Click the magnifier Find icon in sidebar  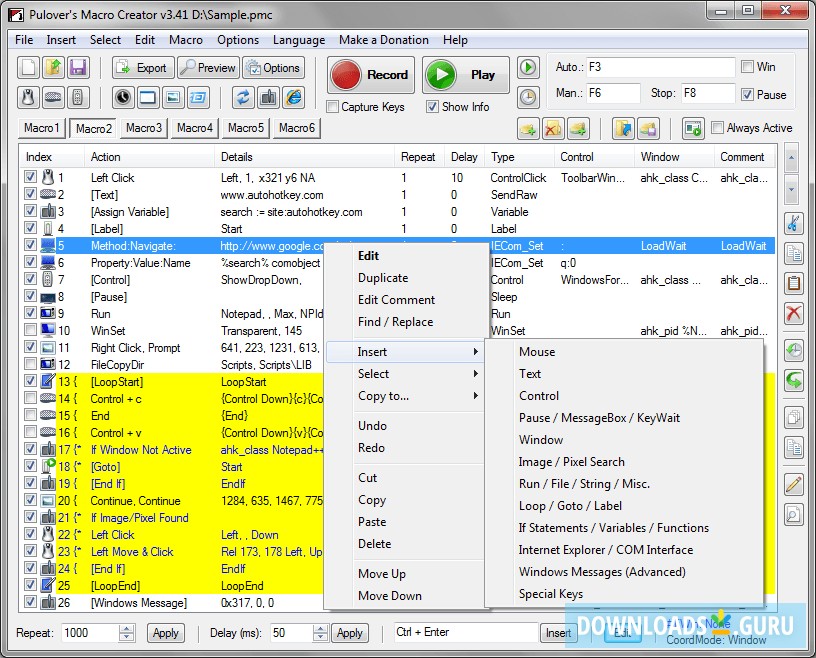[x=794, y=515]
